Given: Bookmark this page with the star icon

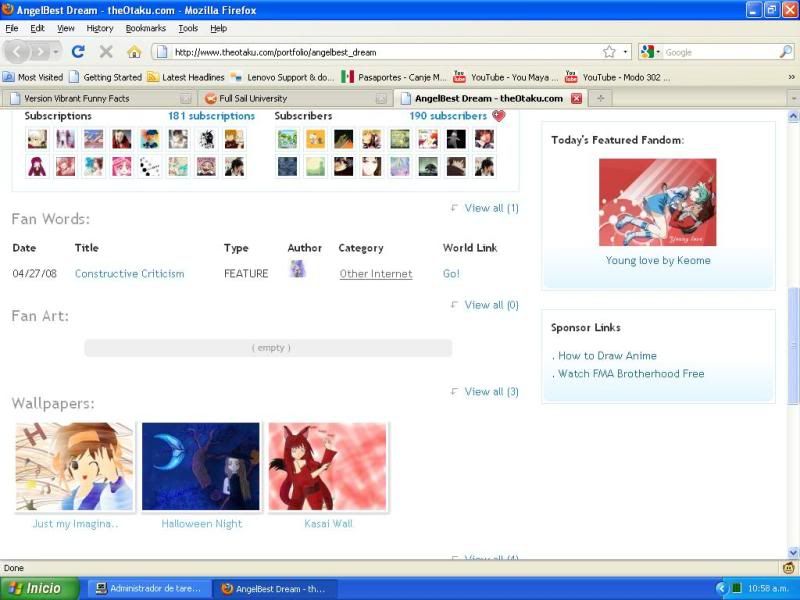Looking at the screenshot, I should tap(609, 52).
